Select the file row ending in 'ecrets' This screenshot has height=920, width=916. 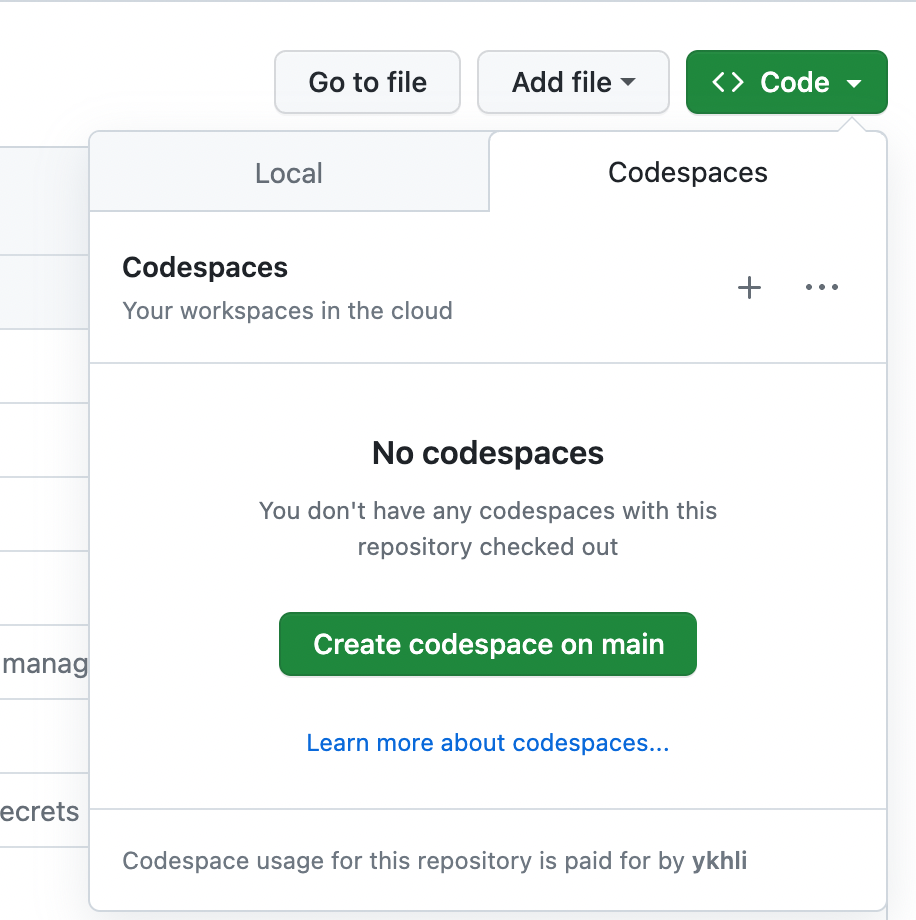coord(40,811)
